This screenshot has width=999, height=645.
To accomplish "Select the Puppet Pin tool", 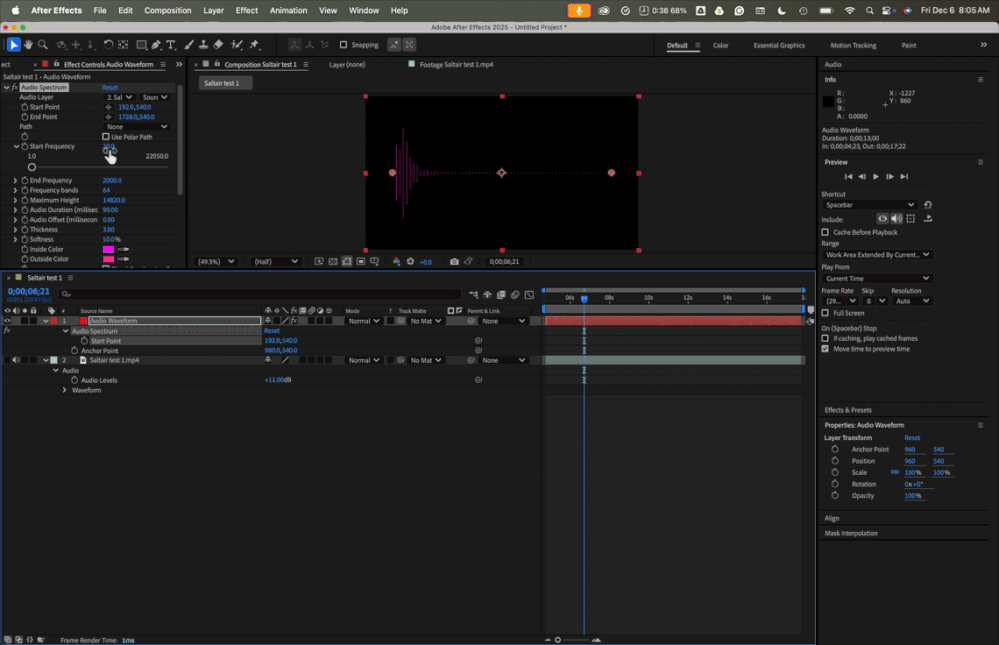I will (255, 45).
